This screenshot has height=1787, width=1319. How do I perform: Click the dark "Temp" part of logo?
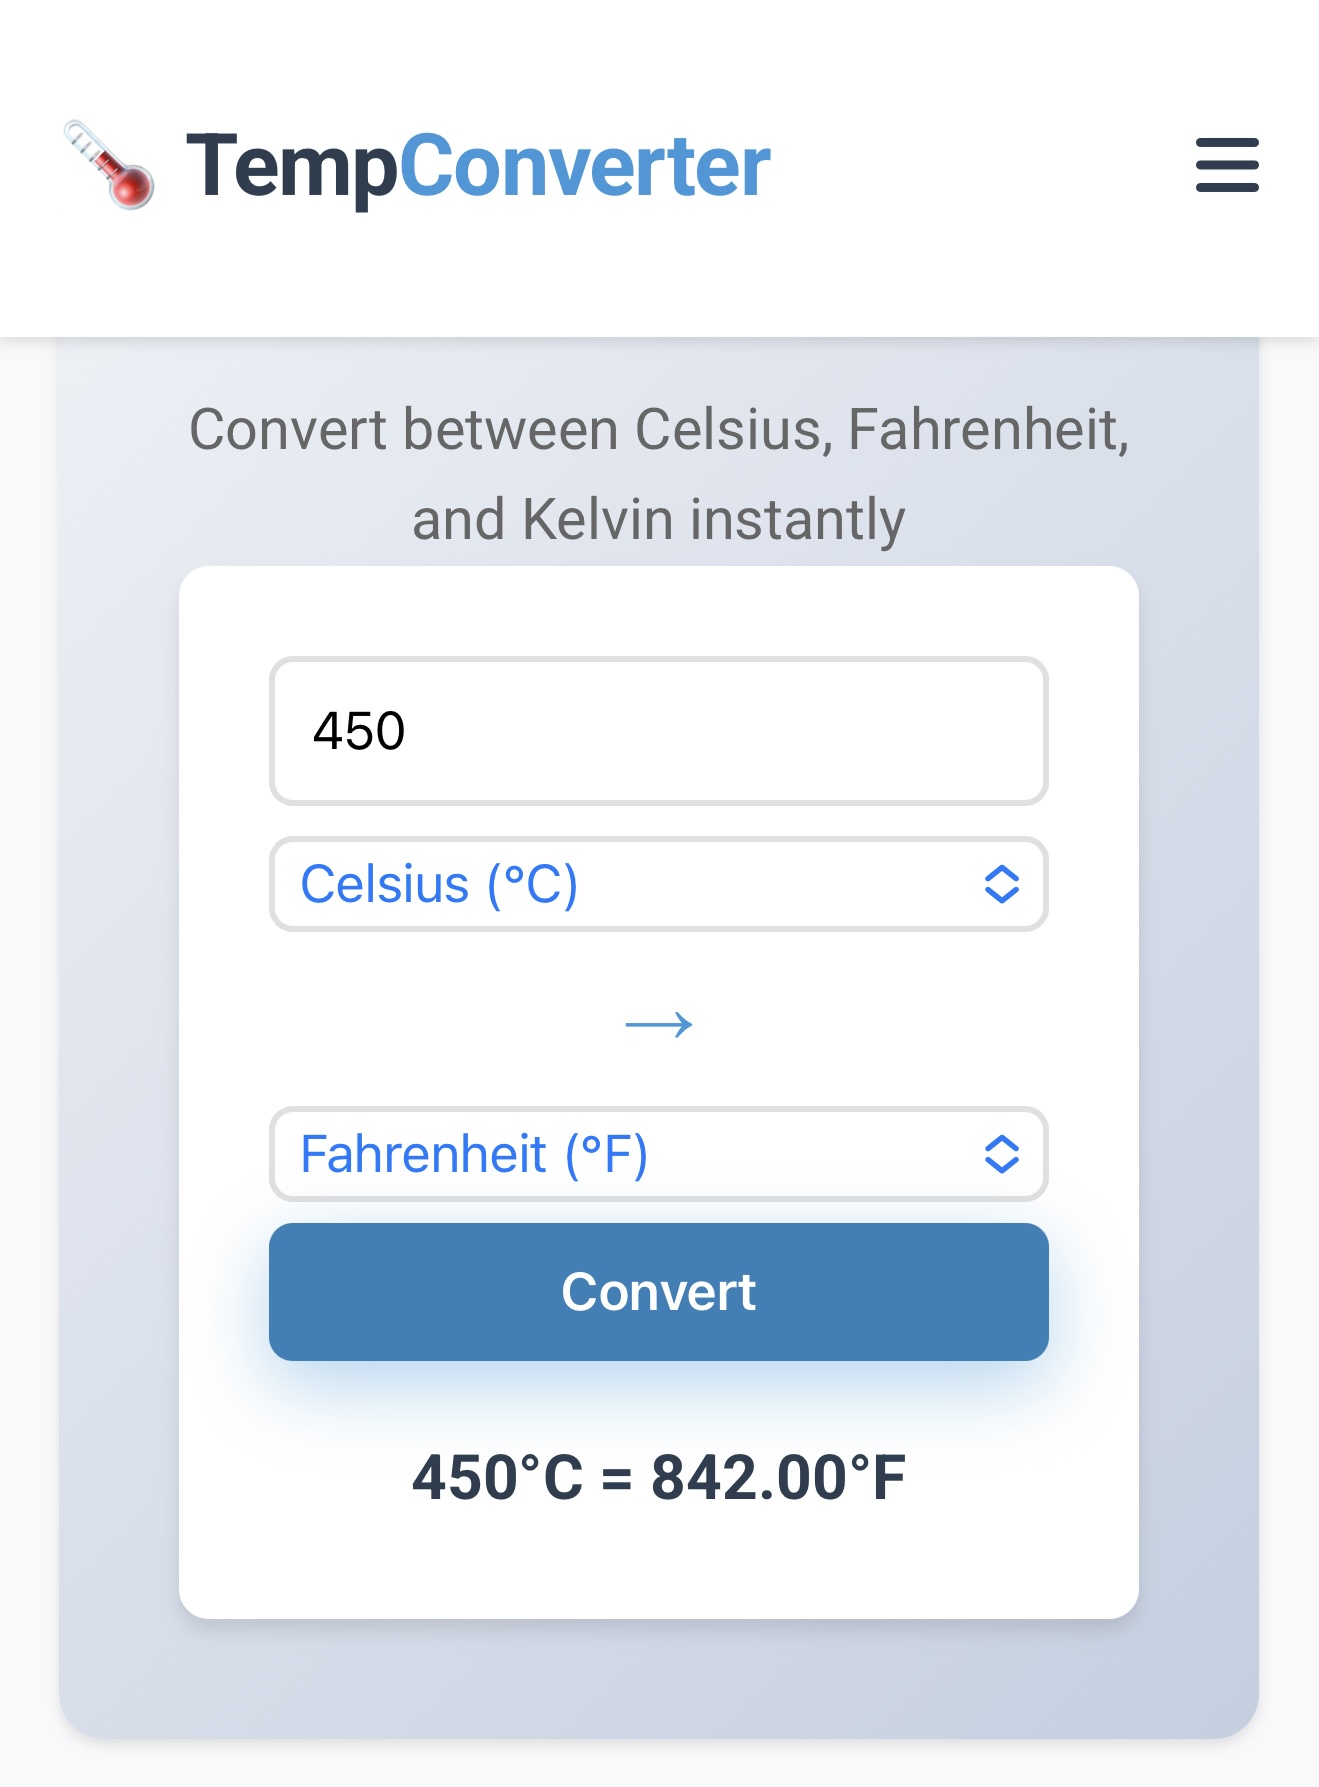pos(292,166)
